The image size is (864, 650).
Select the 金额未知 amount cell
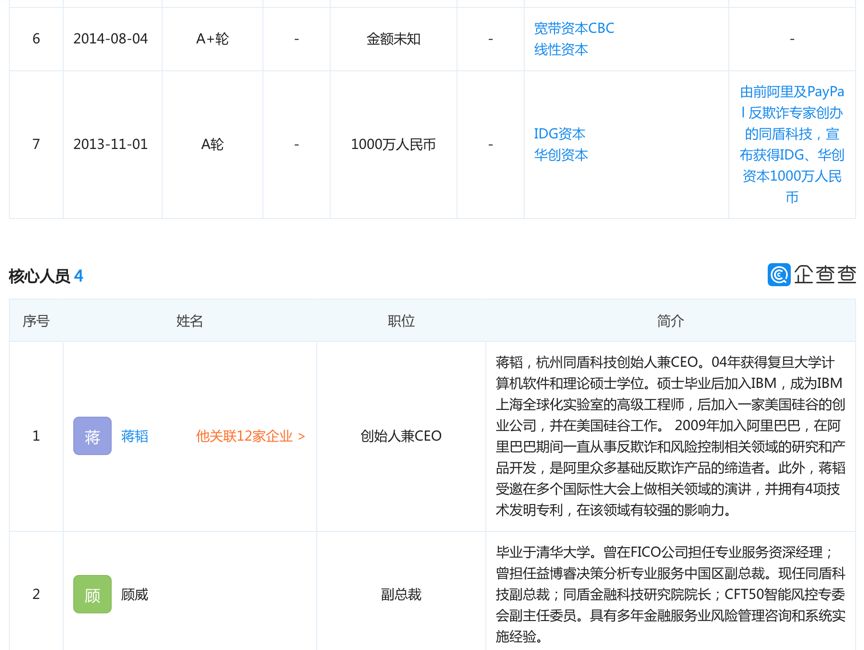pyautogui.click(x=393, y=39)
